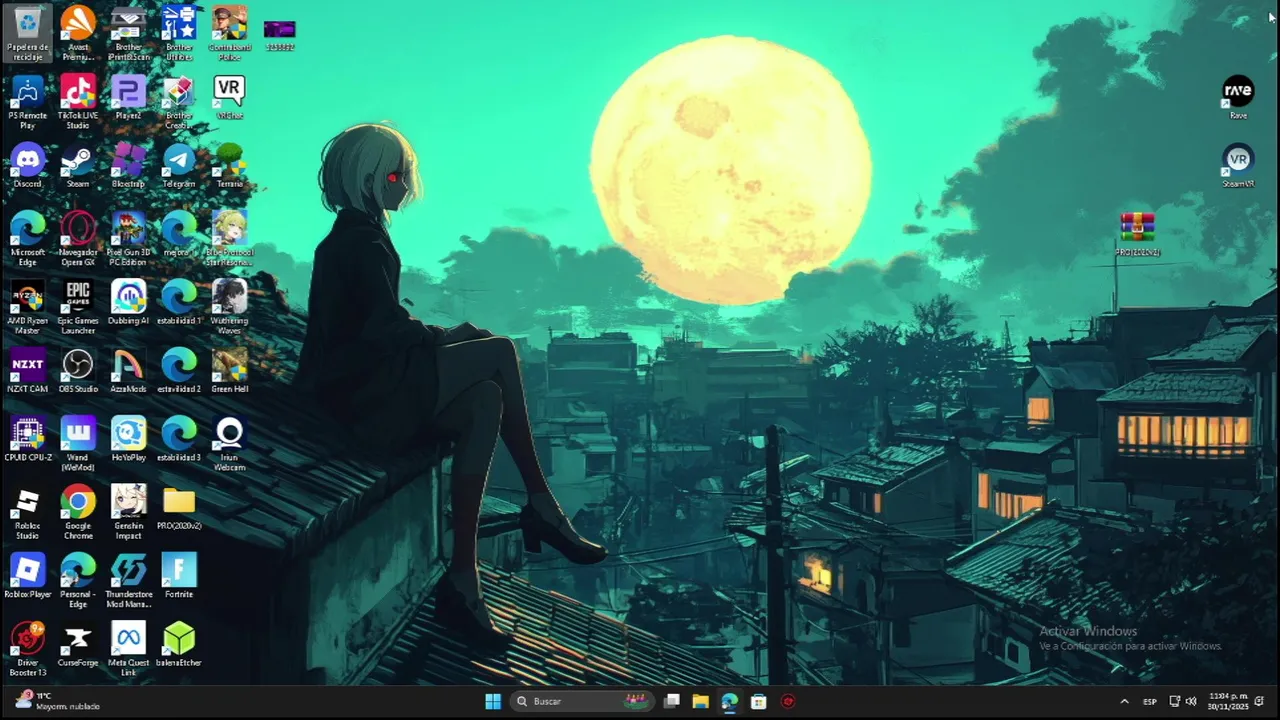Open the weather widget on the taskbar
Image resolution: width=1280 pixels, height=720 pixels.
(x=58, y=701)
